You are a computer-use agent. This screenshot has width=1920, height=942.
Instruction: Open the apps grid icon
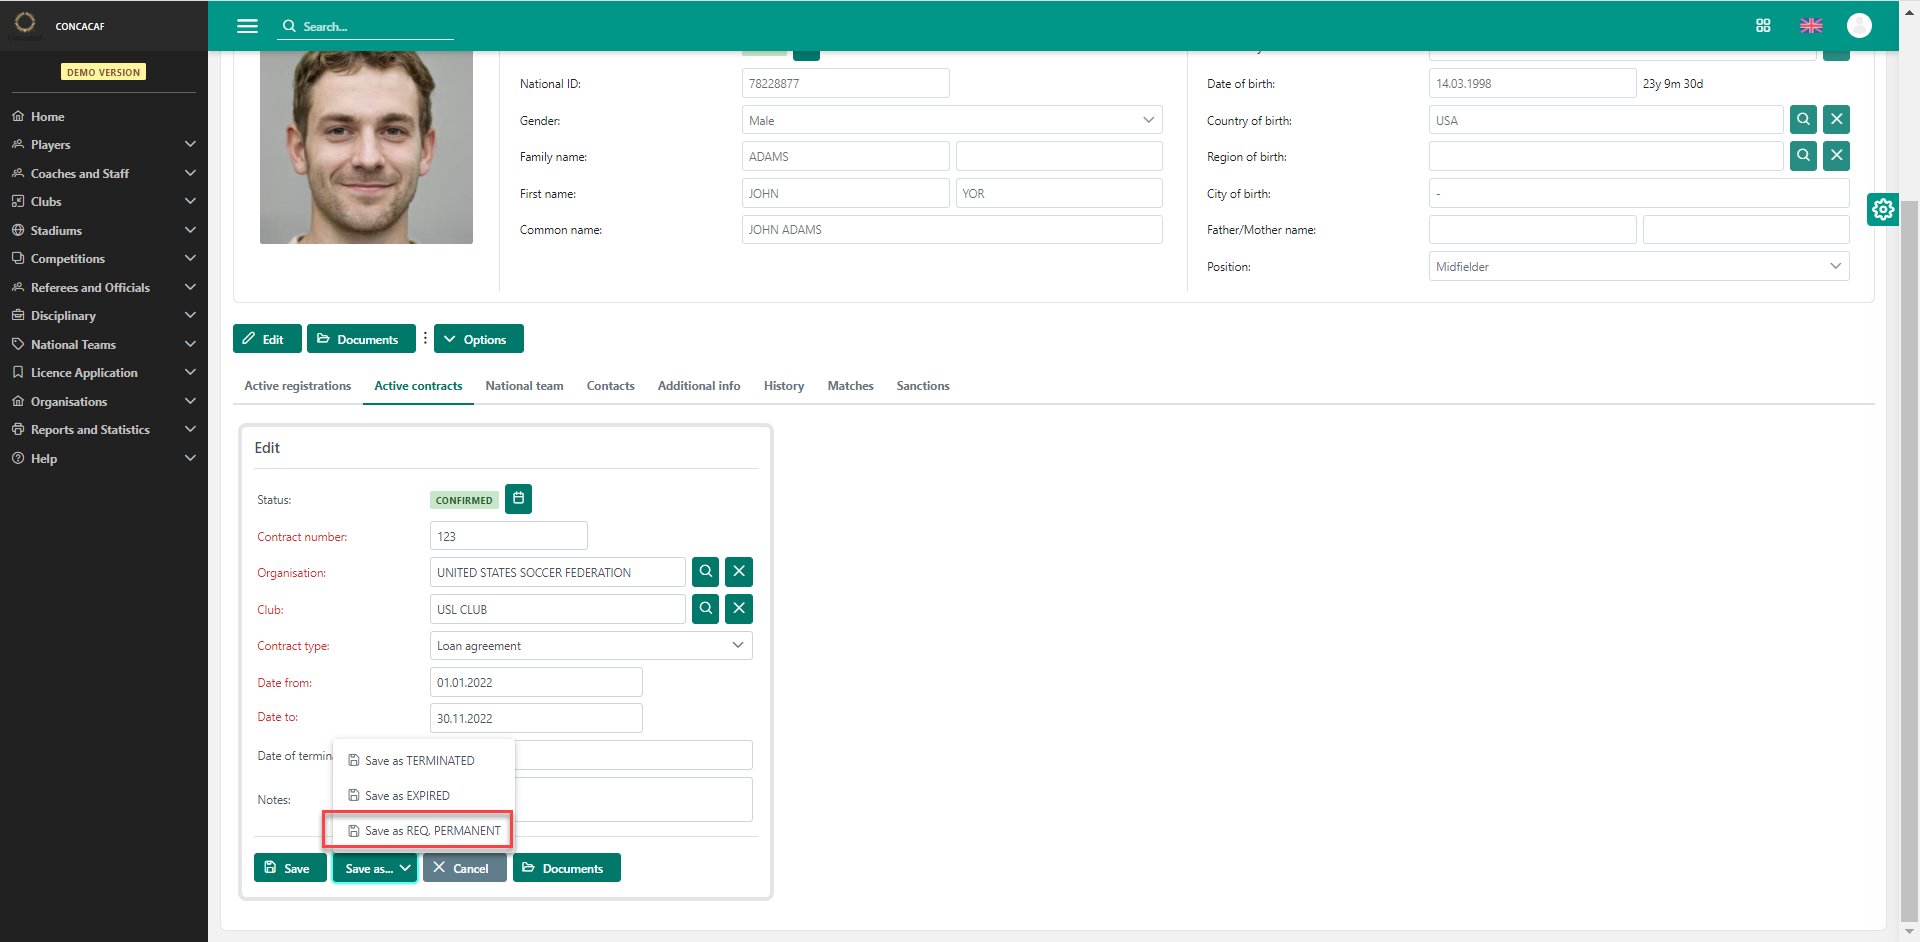pyautogui.click(x=1763, y=26)
